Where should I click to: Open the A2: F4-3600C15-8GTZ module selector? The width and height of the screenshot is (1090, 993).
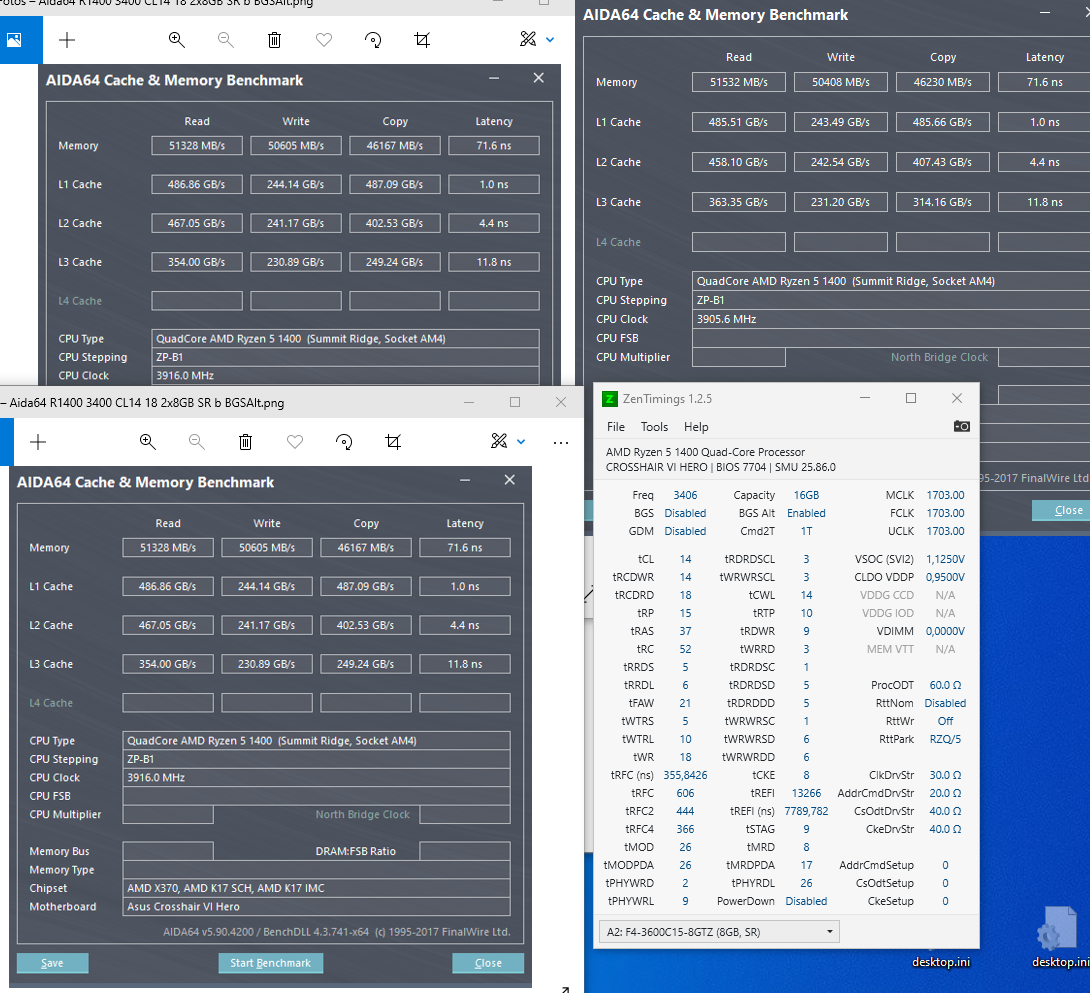[x=717, y=931]
